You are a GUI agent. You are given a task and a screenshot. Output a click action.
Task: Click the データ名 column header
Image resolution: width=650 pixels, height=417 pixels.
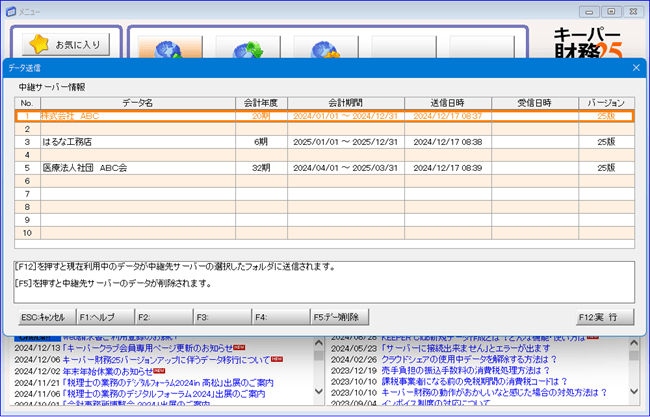tap(138, 103)
